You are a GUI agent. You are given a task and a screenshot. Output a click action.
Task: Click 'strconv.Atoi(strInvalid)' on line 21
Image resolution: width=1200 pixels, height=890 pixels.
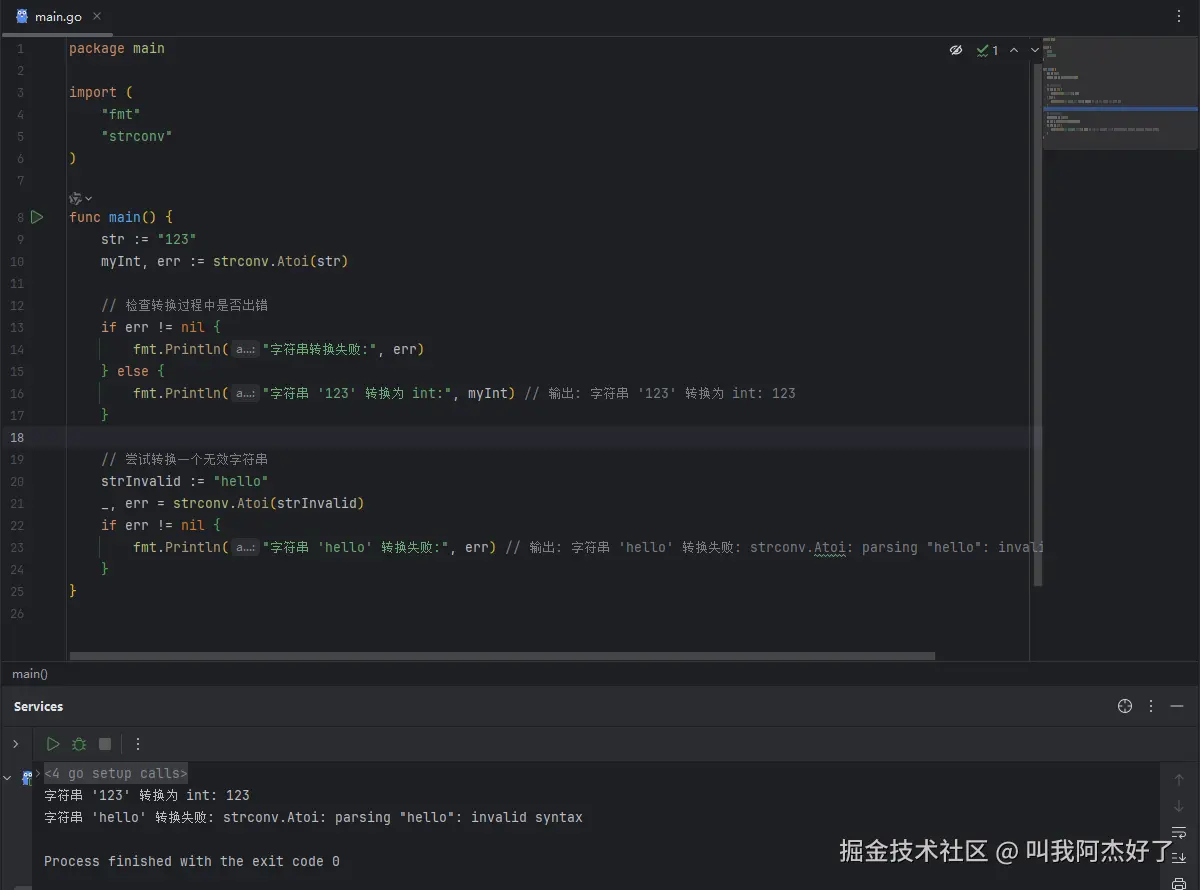(x=269, y=504)
